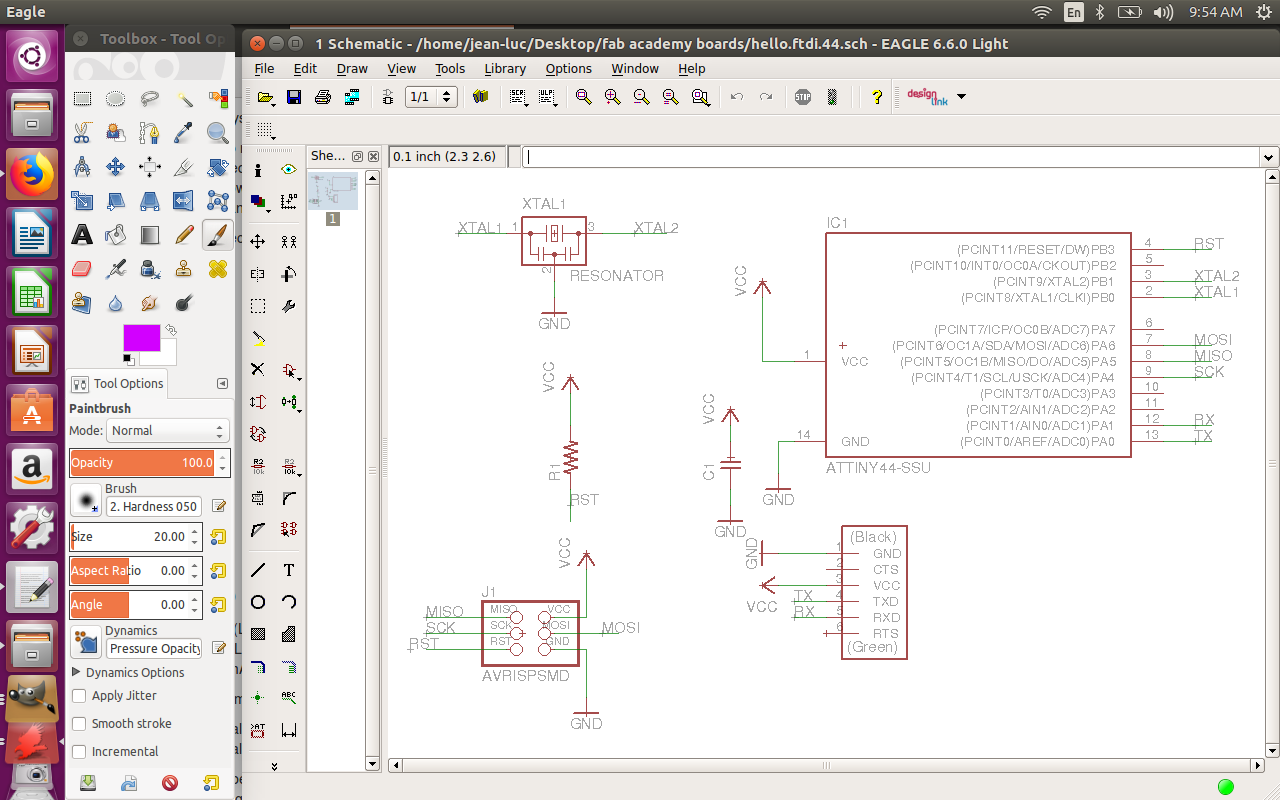Click the EAGLE help question mark icon
Image resolution: width=1280 pixels, height=800 pixels.
click(877, 97)
